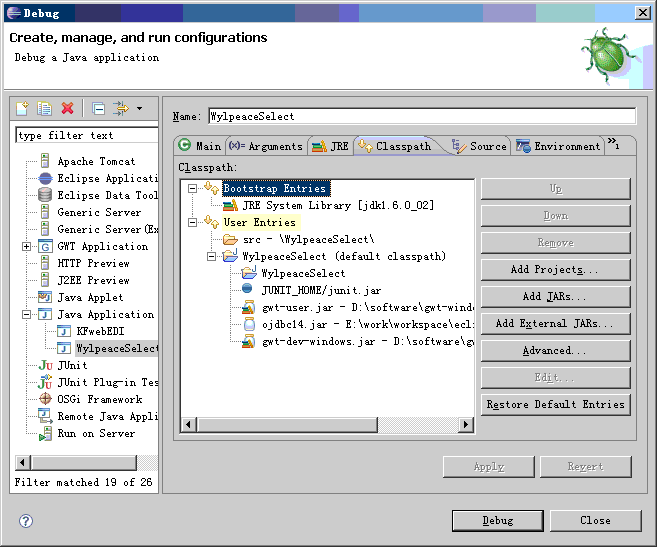This screenshot has height=547, width=657.
Task: Click the Eclipse Data Tools database icon
Action: pos(45,195)
